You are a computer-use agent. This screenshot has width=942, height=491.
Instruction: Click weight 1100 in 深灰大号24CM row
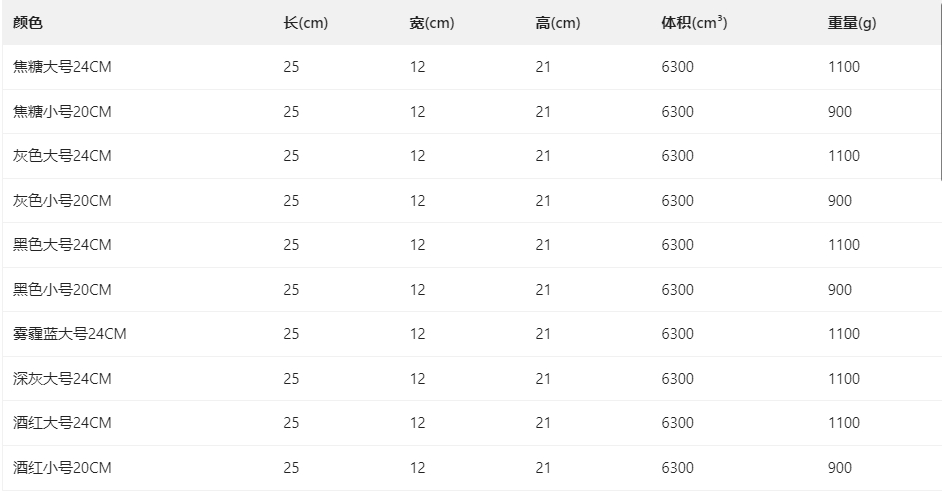coord(844,379)
